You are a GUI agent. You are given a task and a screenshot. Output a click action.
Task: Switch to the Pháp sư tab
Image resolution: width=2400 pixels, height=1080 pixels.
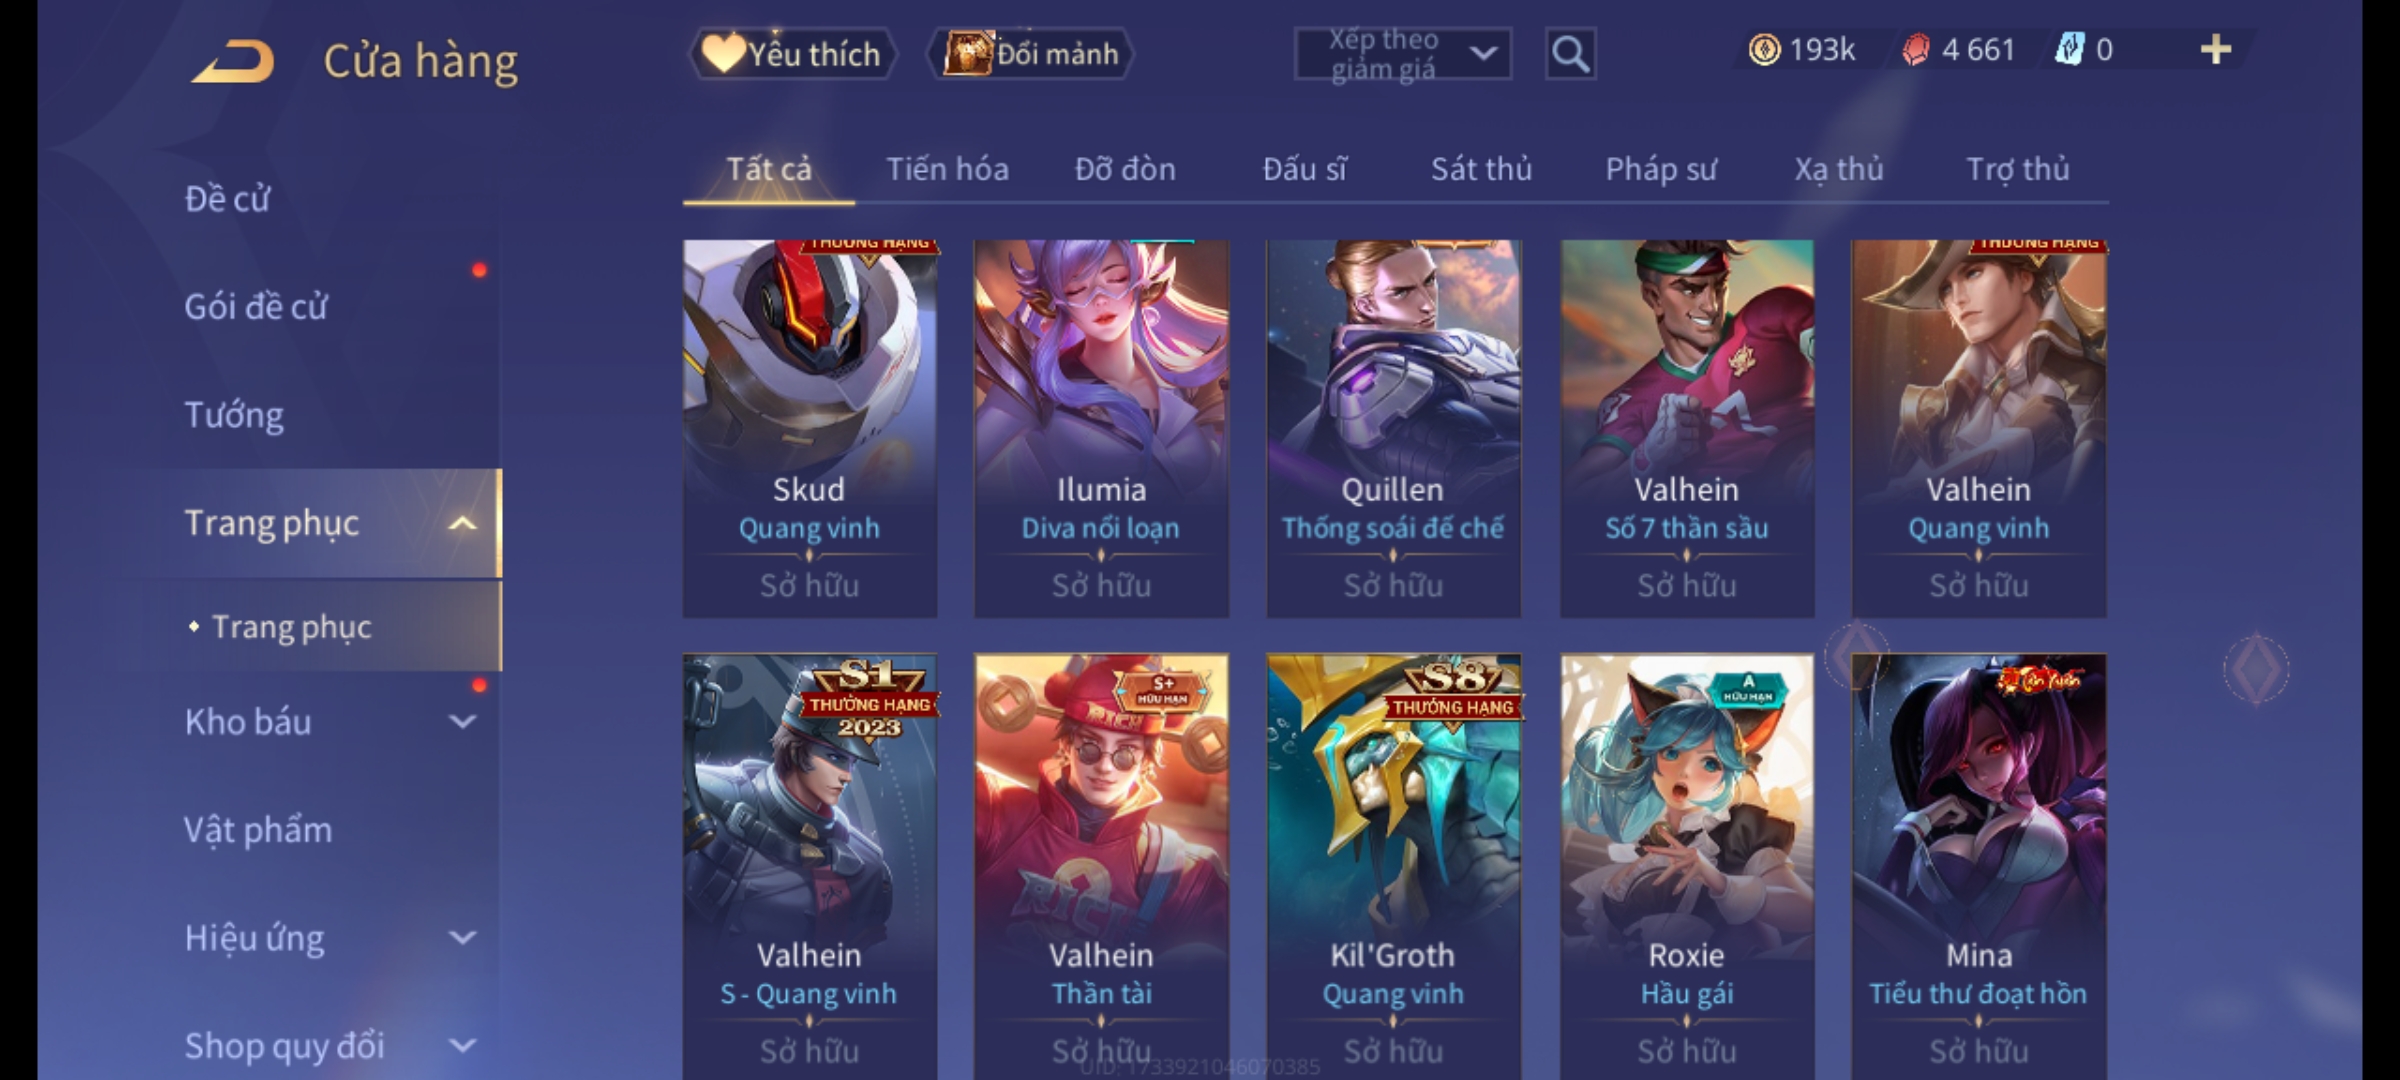1660,169
